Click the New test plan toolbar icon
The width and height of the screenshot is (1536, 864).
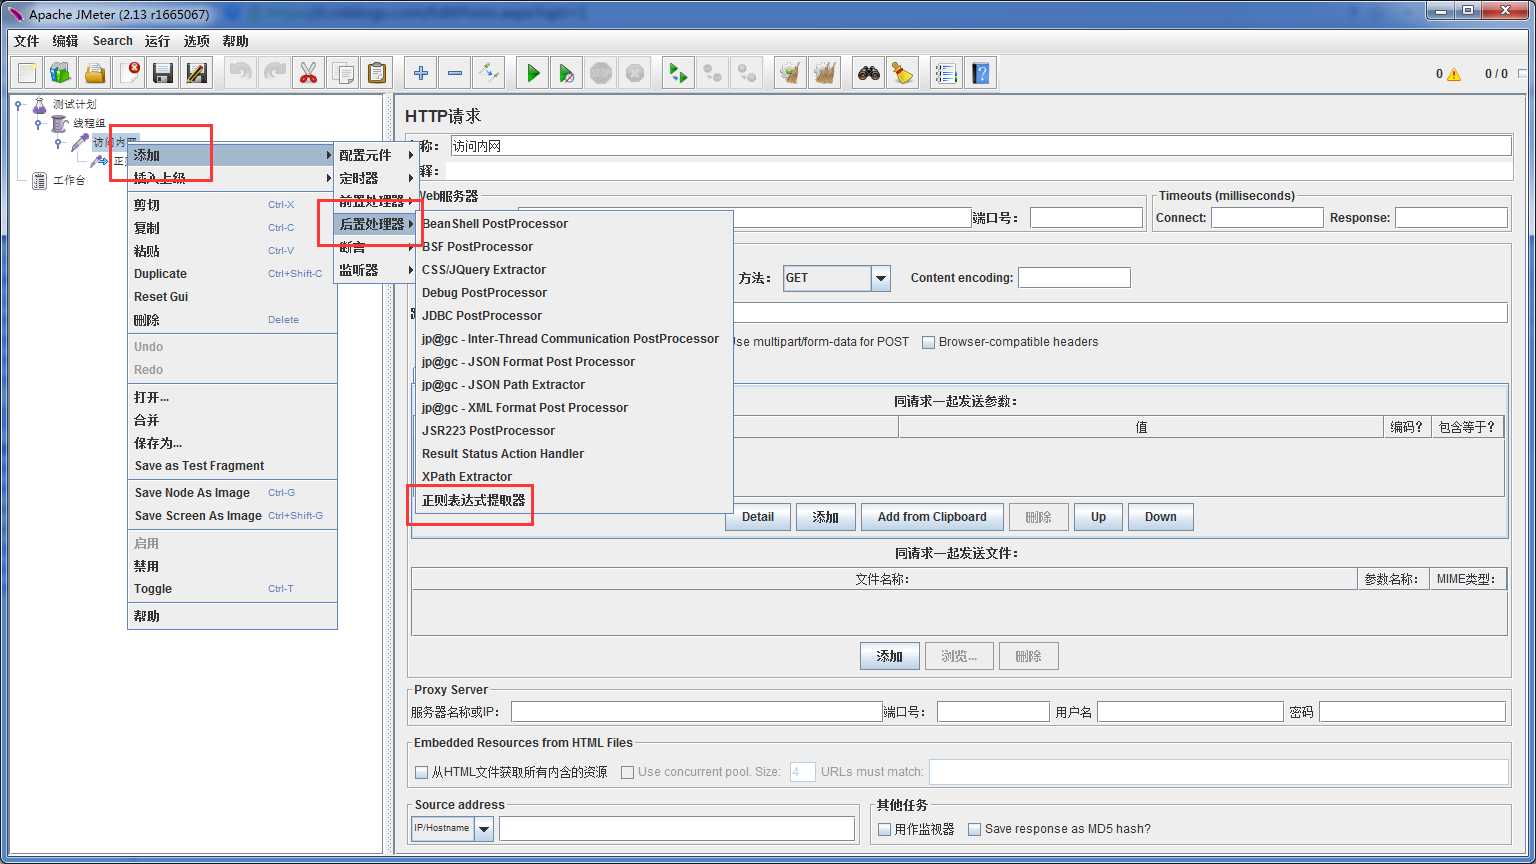[27, 73]
